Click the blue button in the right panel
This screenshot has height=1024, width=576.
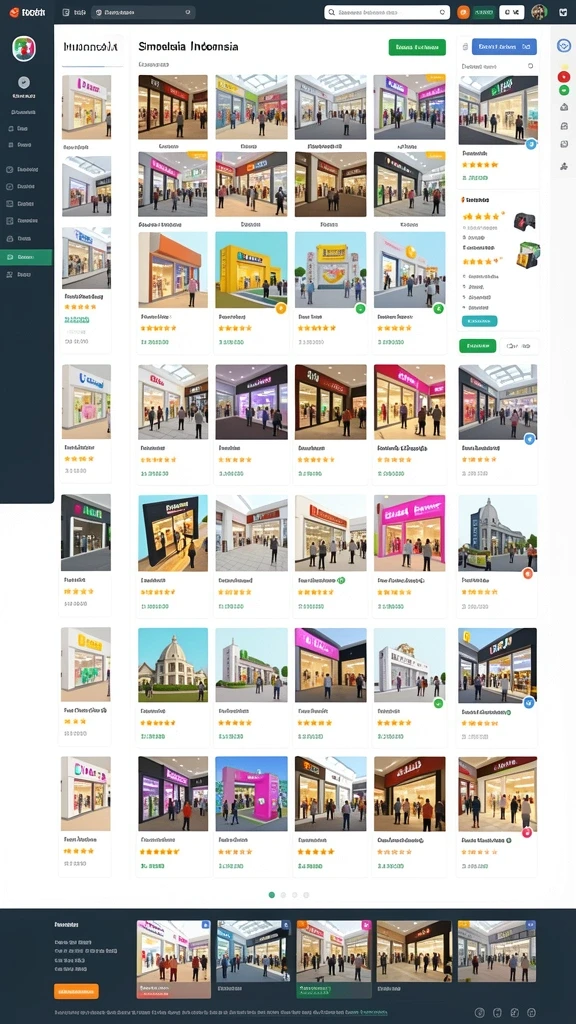504,46
